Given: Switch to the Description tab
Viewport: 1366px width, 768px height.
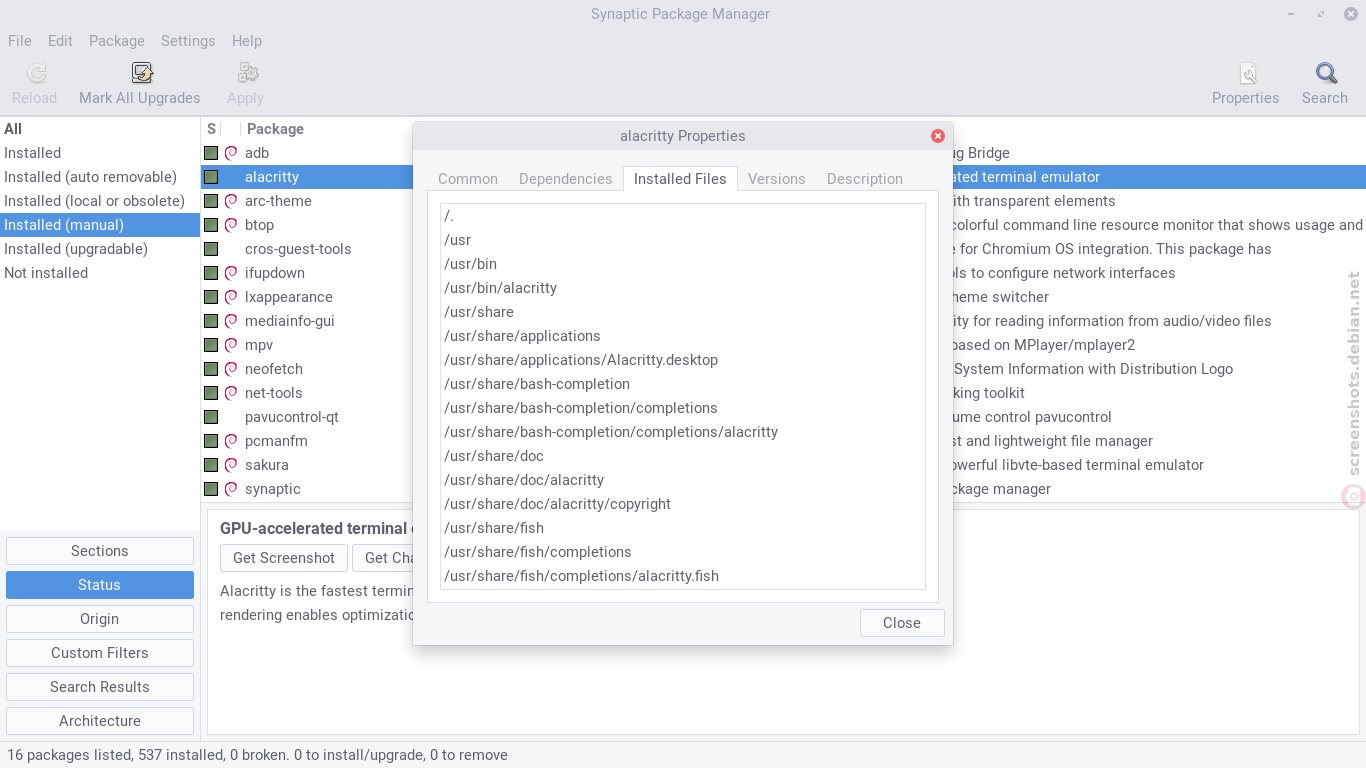Looking at the screenshot, I should click(x=865, y=179).
